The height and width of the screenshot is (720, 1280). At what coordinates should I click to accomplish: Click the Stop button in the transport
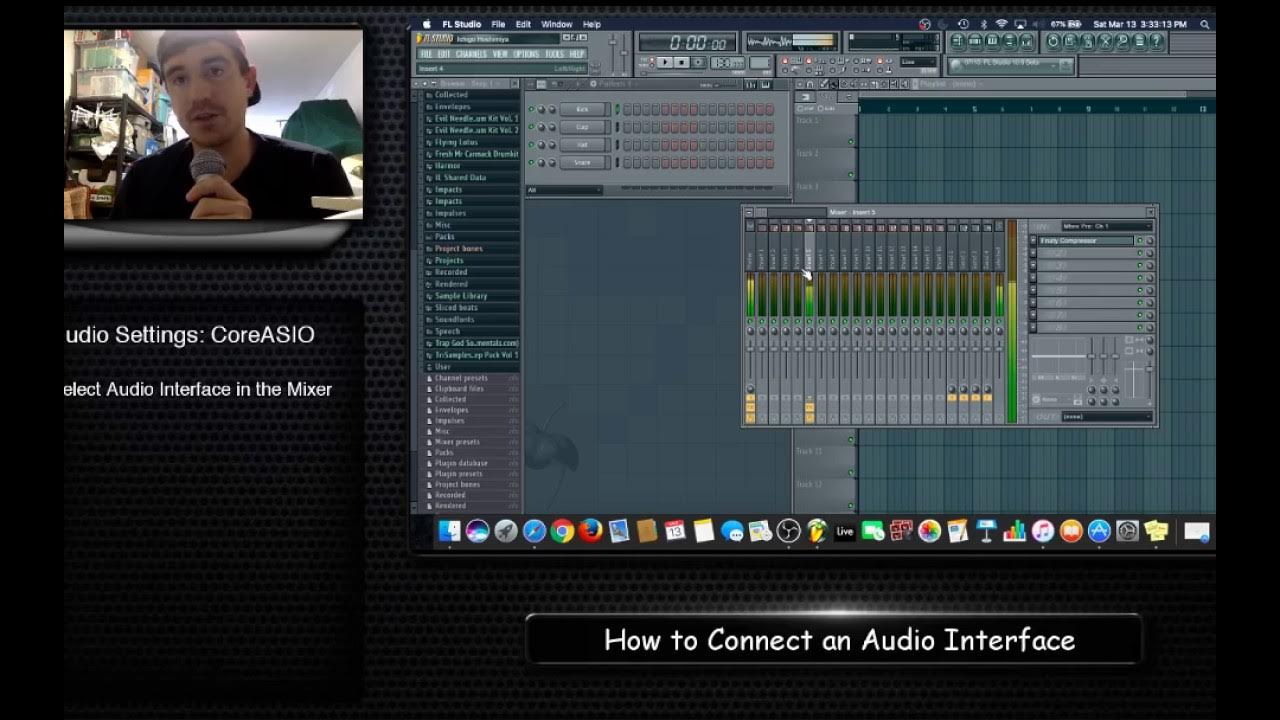pos(681,63)
